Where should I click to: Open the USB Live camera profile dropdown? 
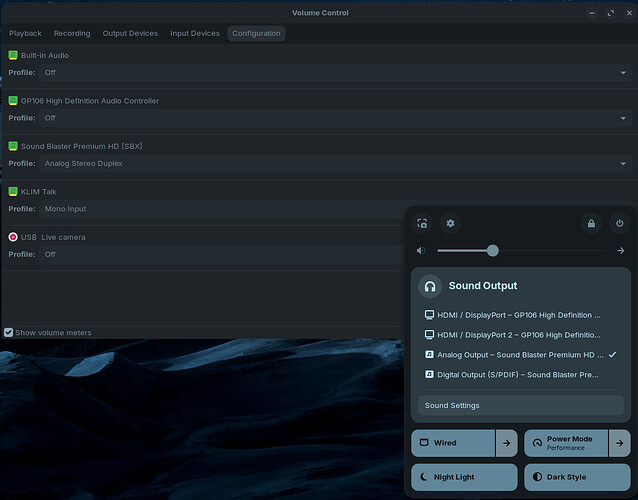pyautogui.click(x=222, y=255)
